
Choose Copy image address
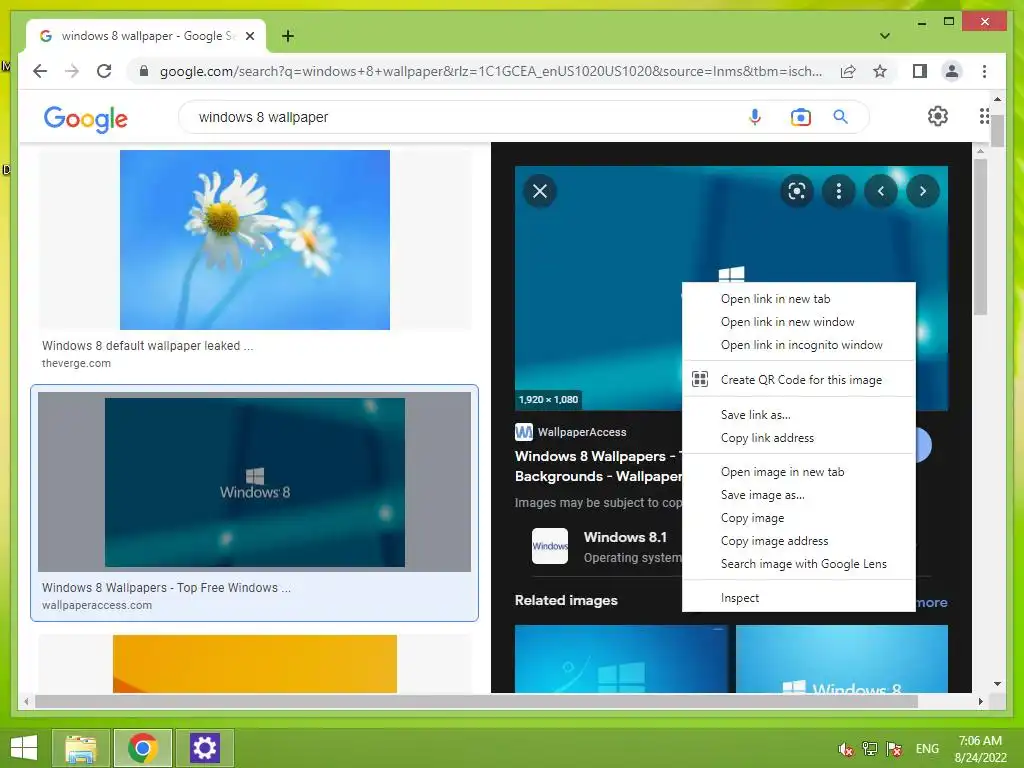(799, 541)
